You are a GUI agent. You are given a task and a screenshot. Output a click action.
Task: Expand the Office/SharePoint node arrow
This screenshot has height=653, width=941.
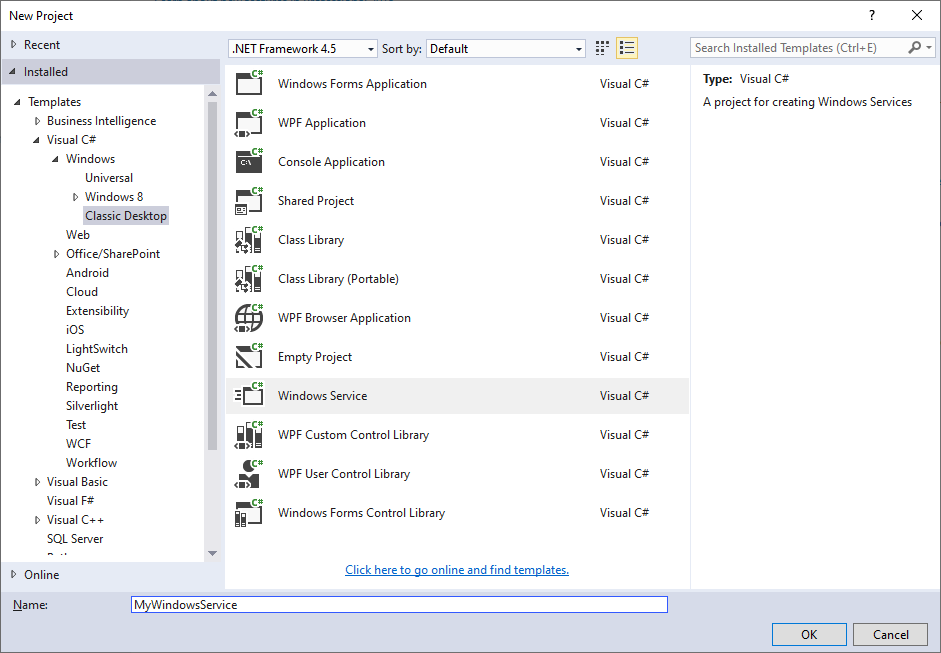[56, 254]
